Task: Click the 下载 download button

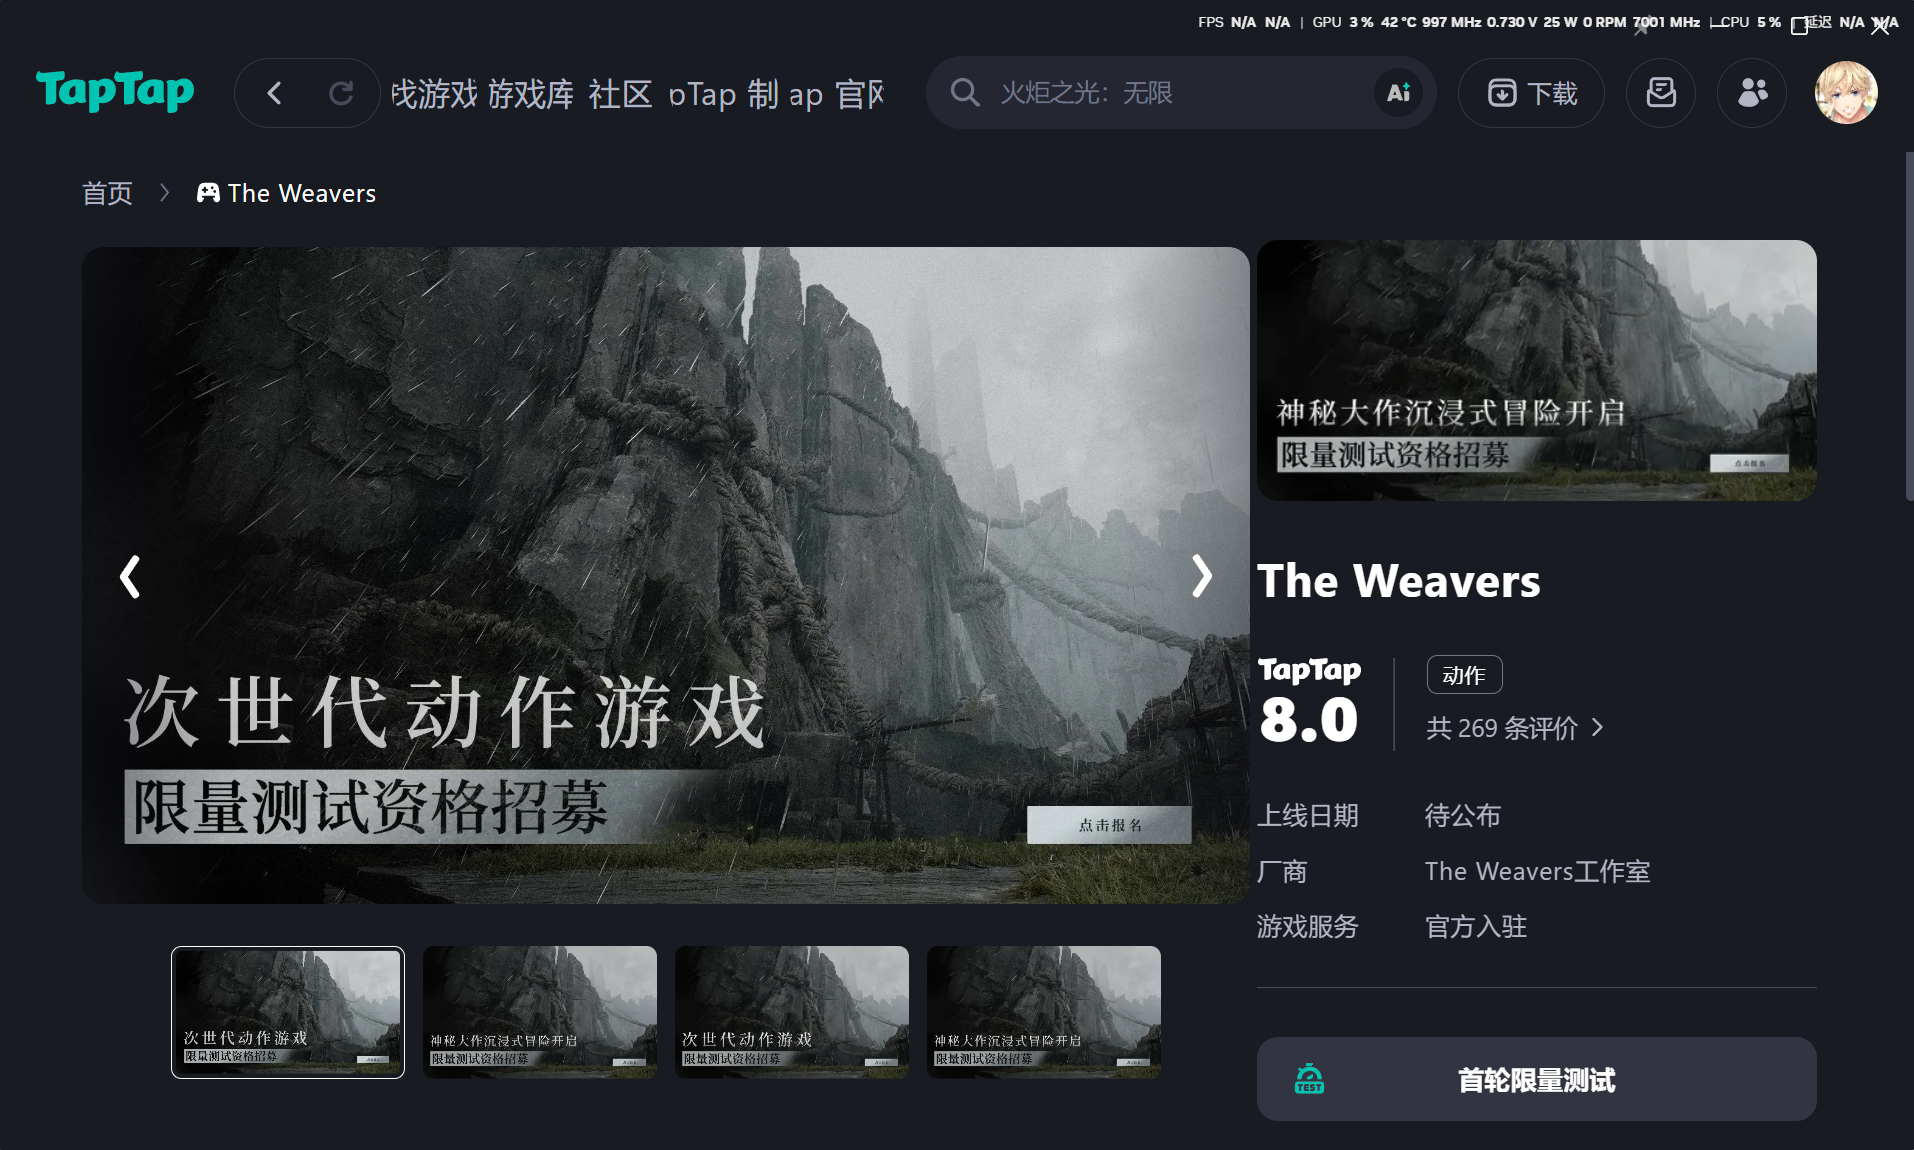Action: tap(1531, 93)
